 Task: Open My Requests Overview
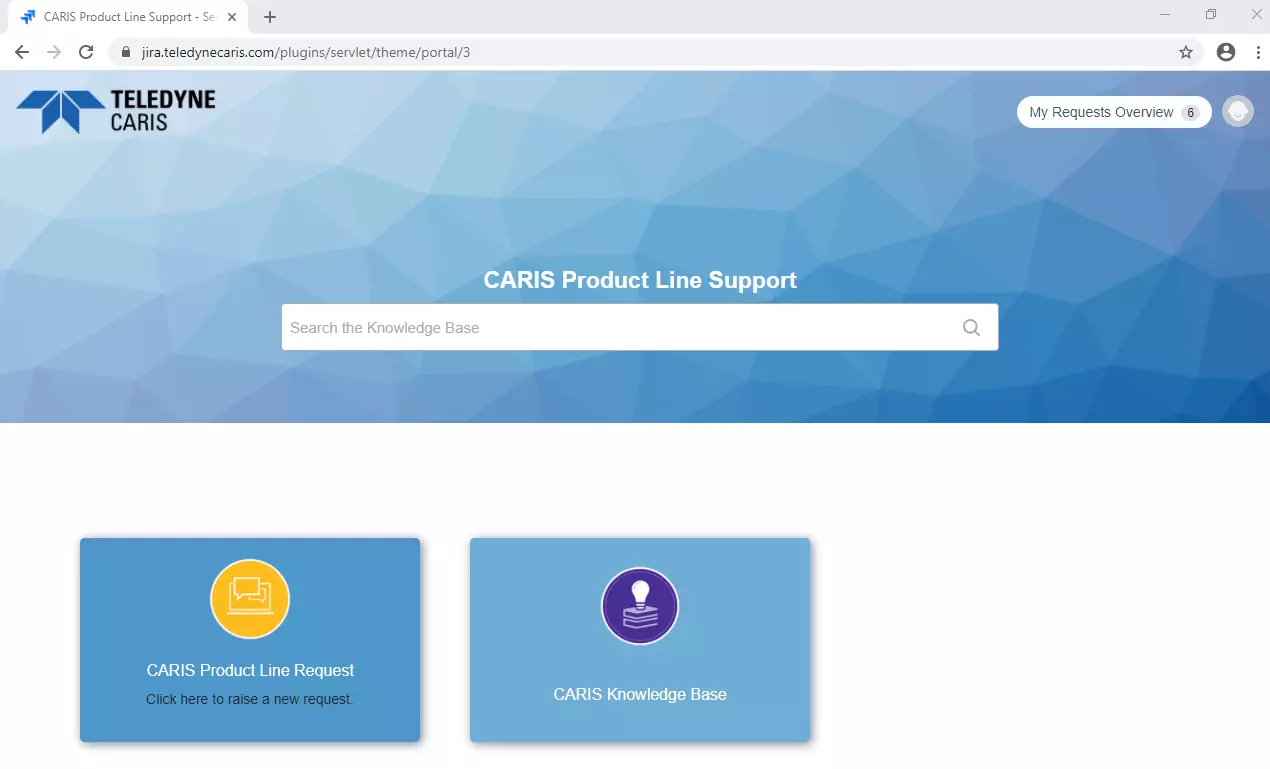(x=1100, y=111)
